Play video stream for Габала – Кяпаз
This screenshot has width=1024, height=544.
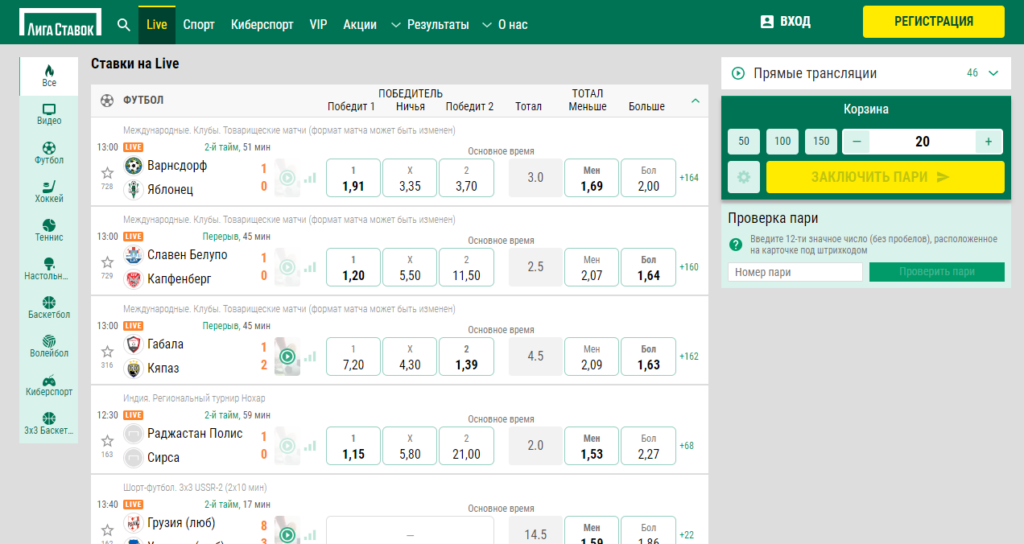(x=287, y=357)
